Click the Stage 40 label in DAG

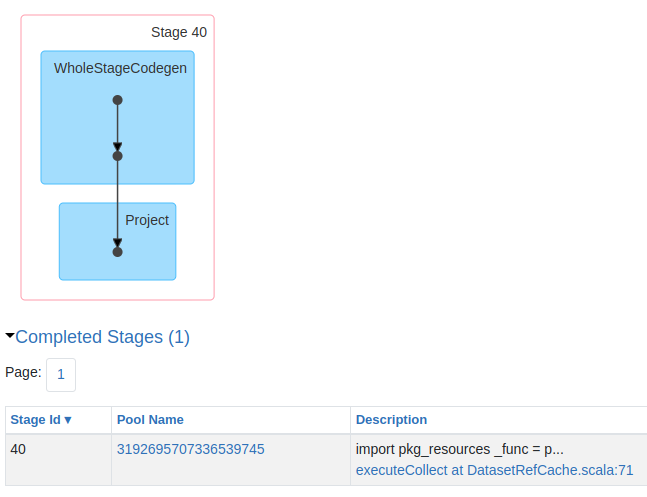tap(179, 32)
